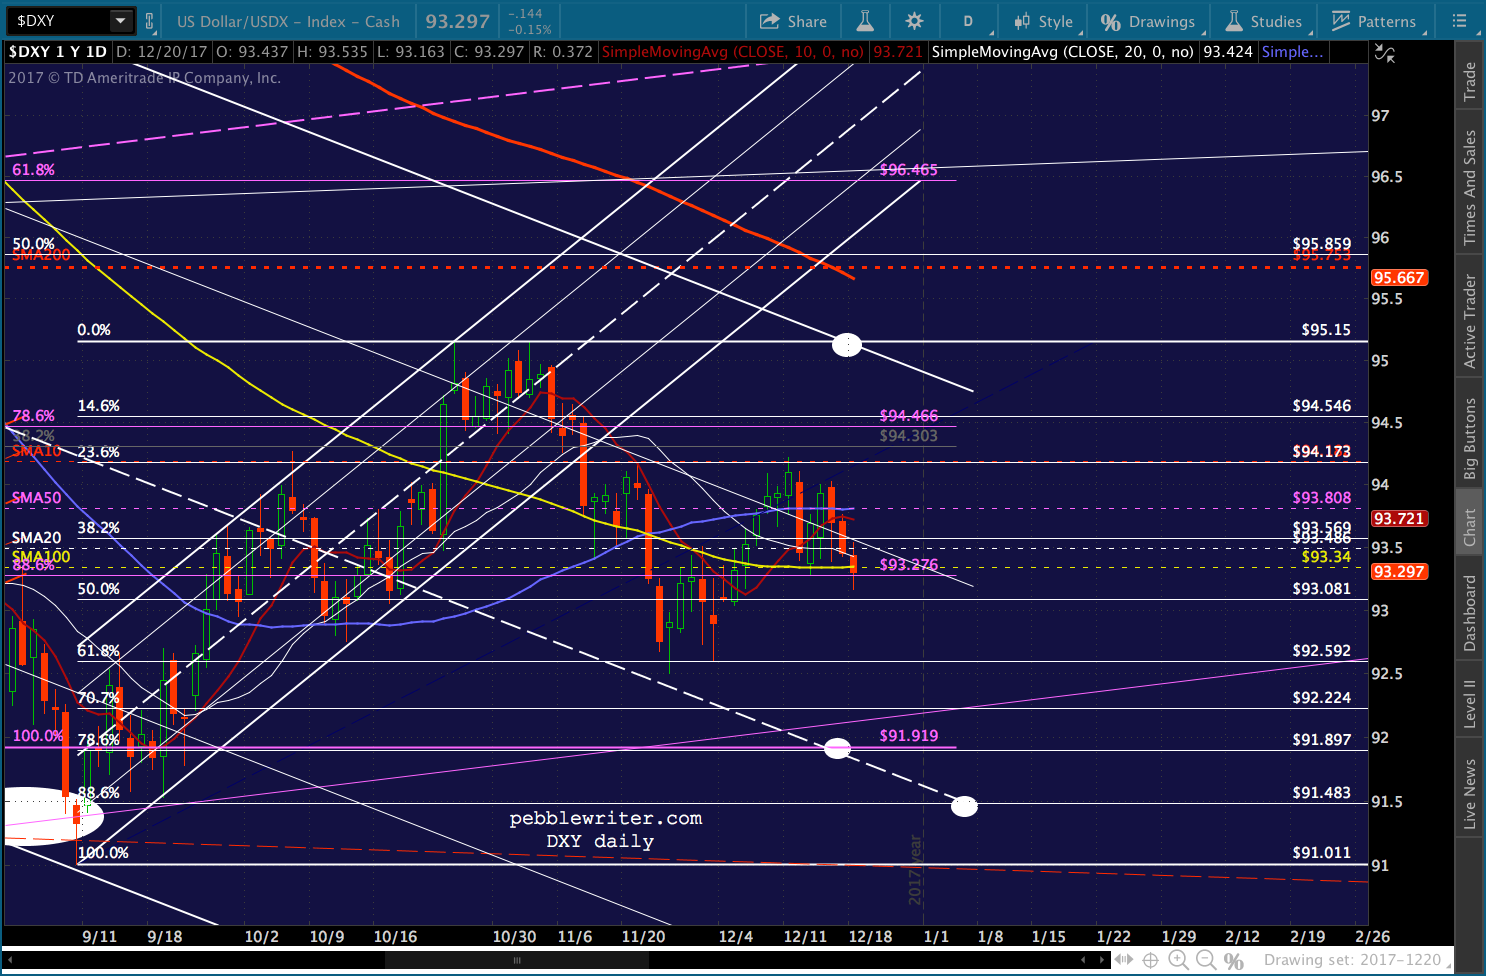
Task: Click the pebblewriter.com text annotation
Action: 606,818
